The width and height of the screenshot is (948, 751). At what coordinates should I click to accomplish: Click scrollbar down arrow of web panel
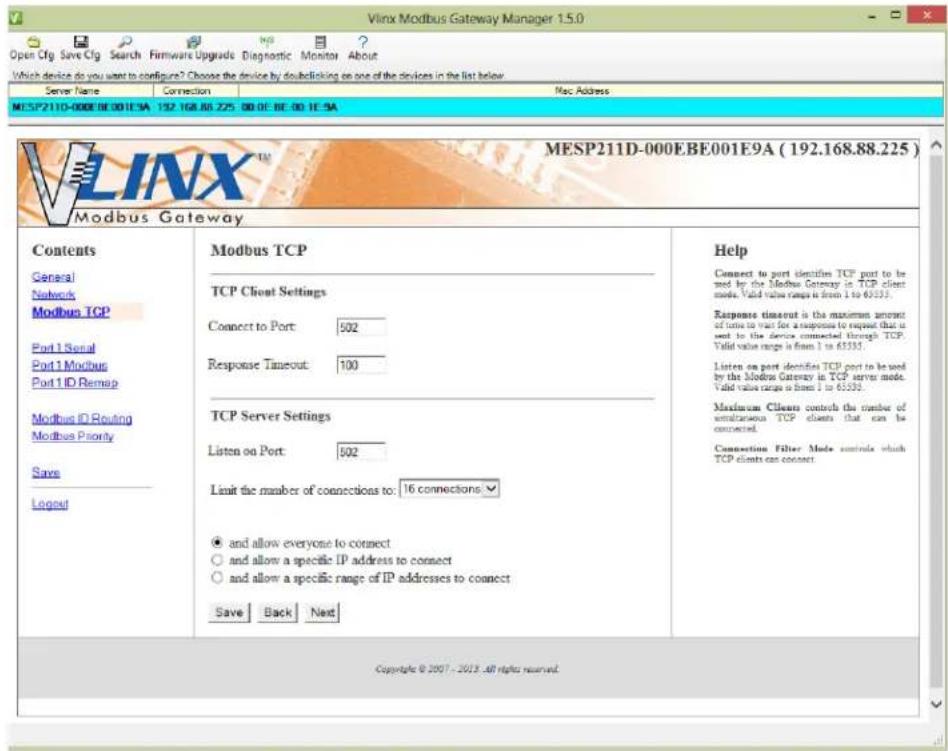[936, 704]
